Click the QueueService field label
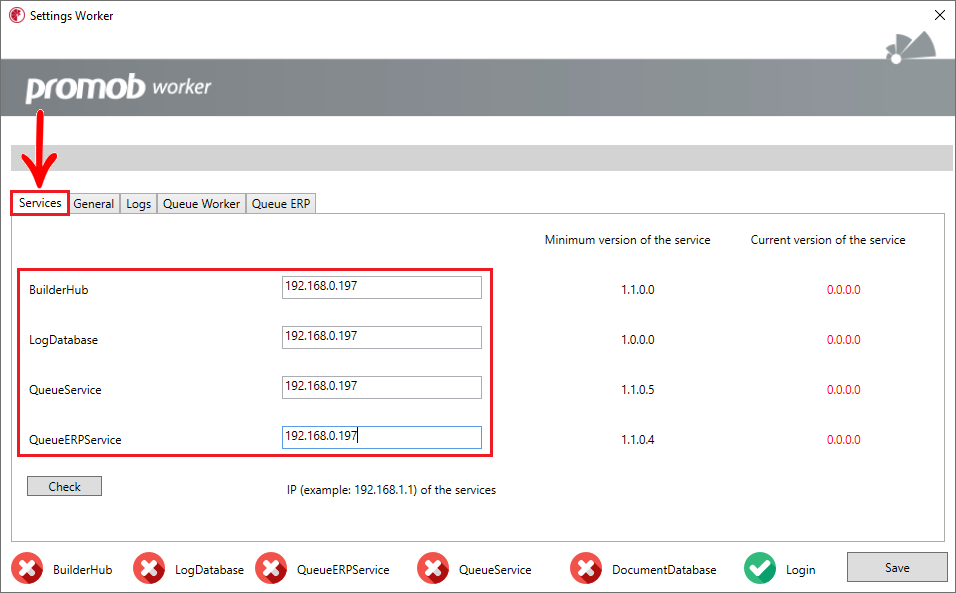 65,389
